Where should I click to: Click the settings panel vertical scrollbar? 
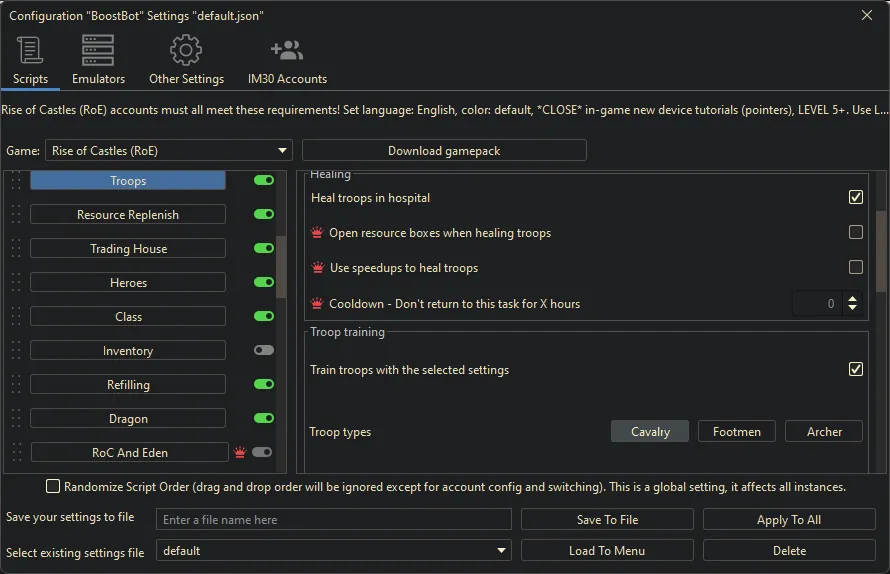coord(881,251)
